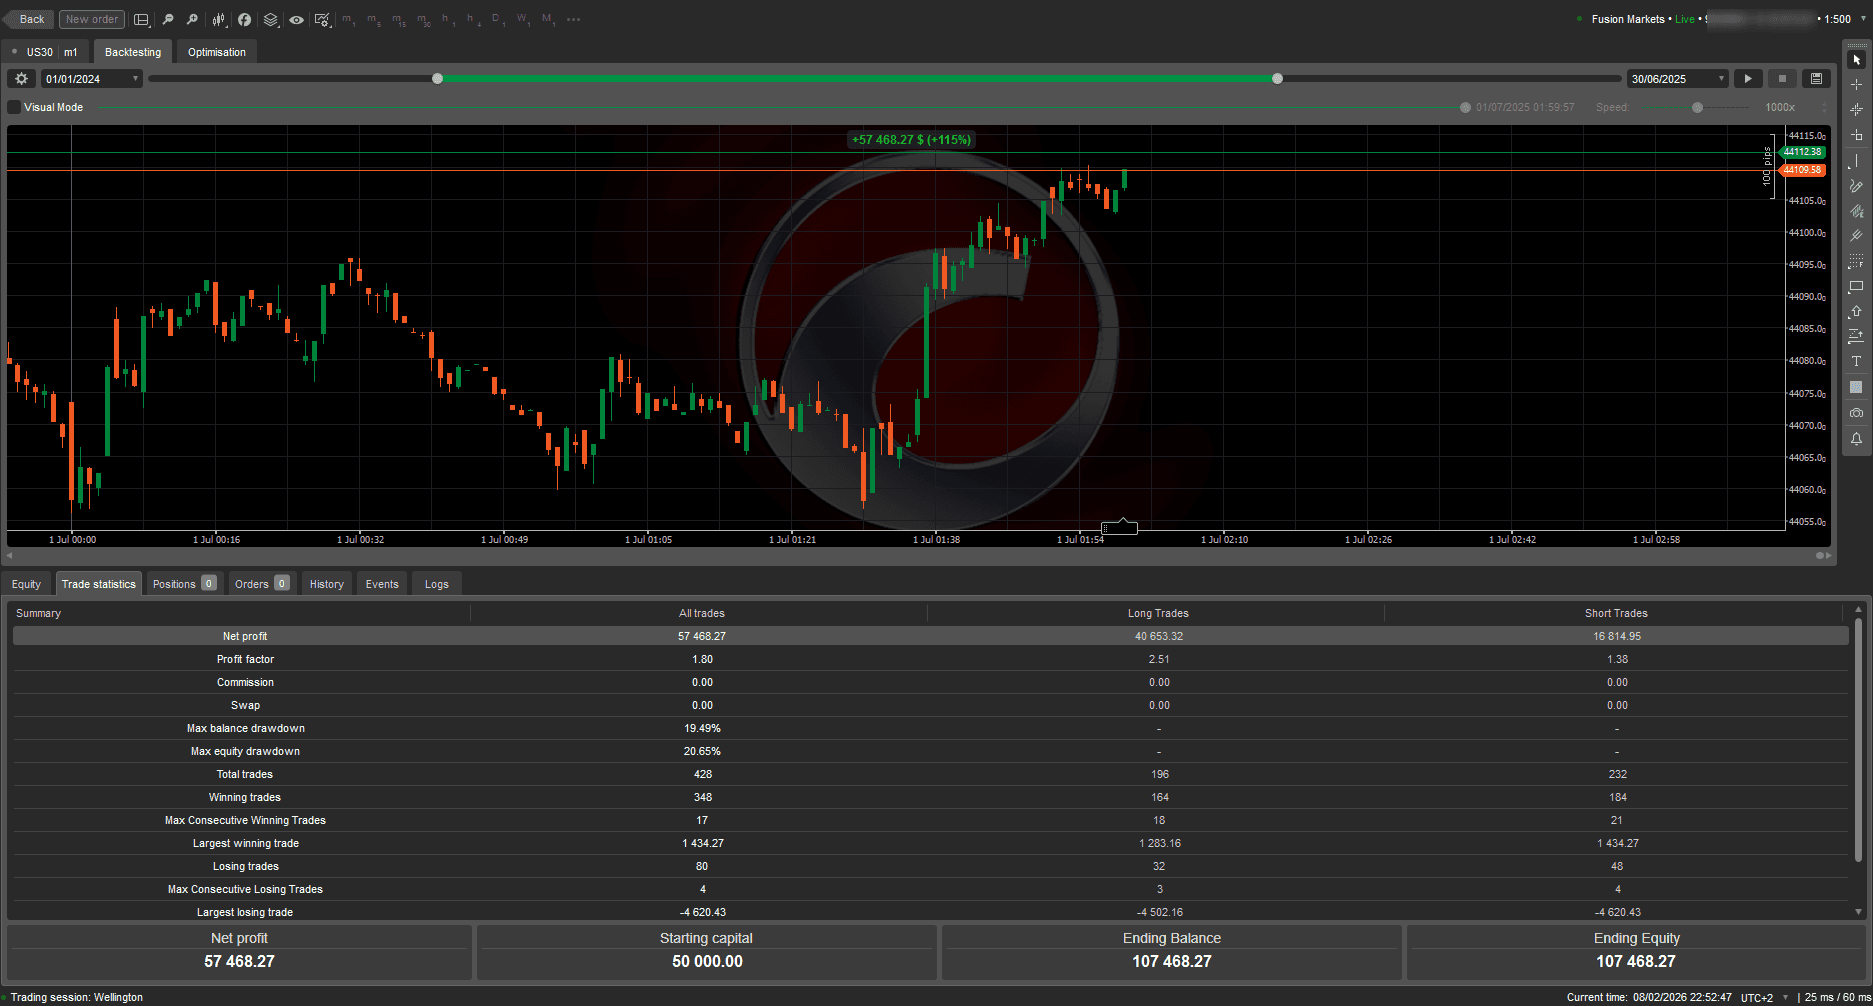This screenshot has height=1006, width=1873.
Task: Open the 30/06/2025 end date dropdown
Action: tap(1676, 78)
